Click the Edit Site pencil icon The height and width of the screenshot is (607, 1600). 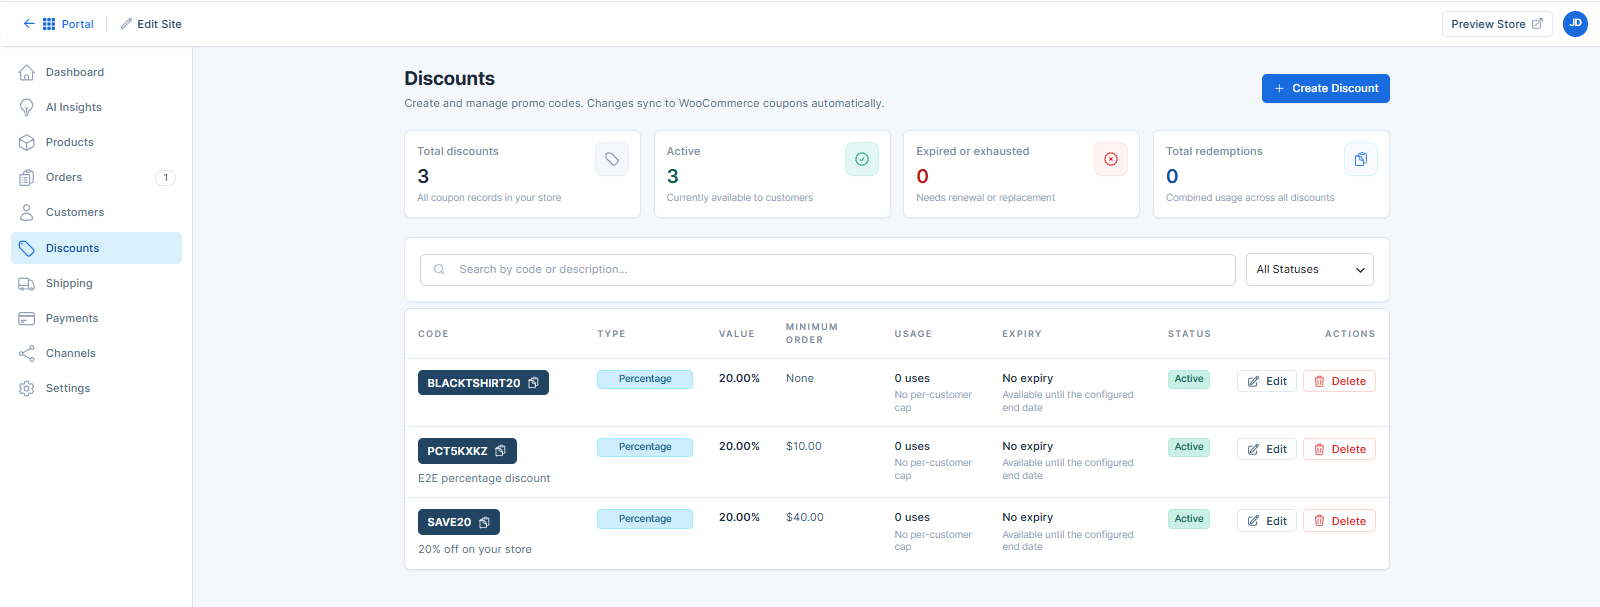tap(126, 24)
